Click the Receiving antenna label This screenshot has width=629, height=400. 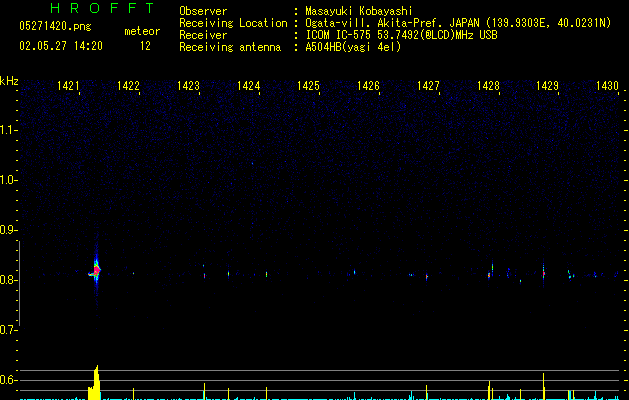point(230,47)
